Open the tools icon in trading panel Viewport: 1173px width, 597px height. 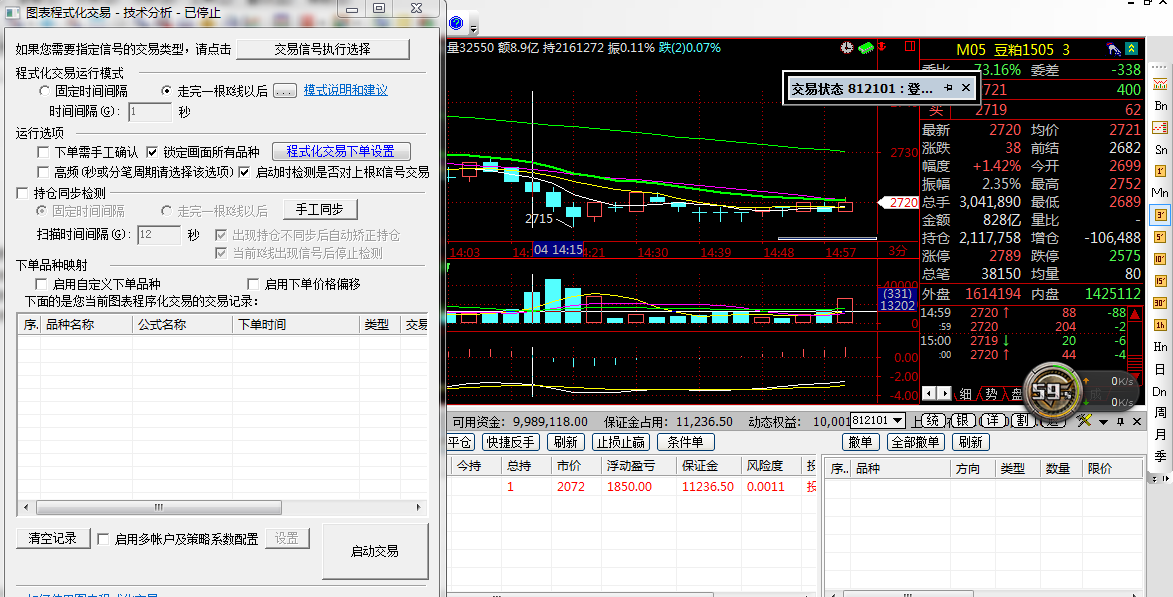[1083, 421]
